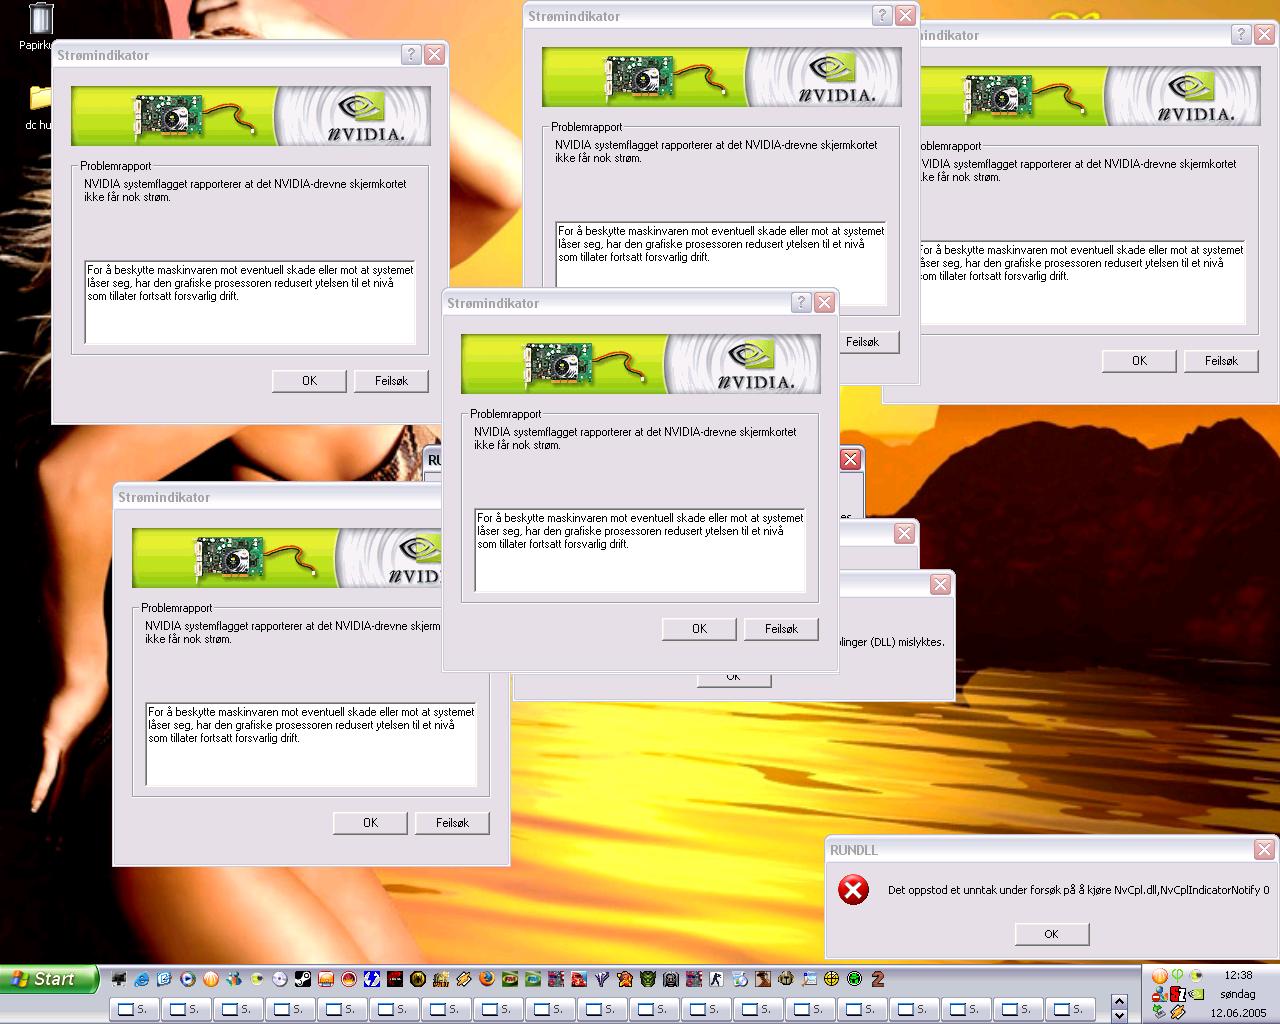Image resolution: width=1280 pixels, height=1024 pixels.
Task: Click message text box in frontmost Strømindikator dialog
Action: (639, 550)
